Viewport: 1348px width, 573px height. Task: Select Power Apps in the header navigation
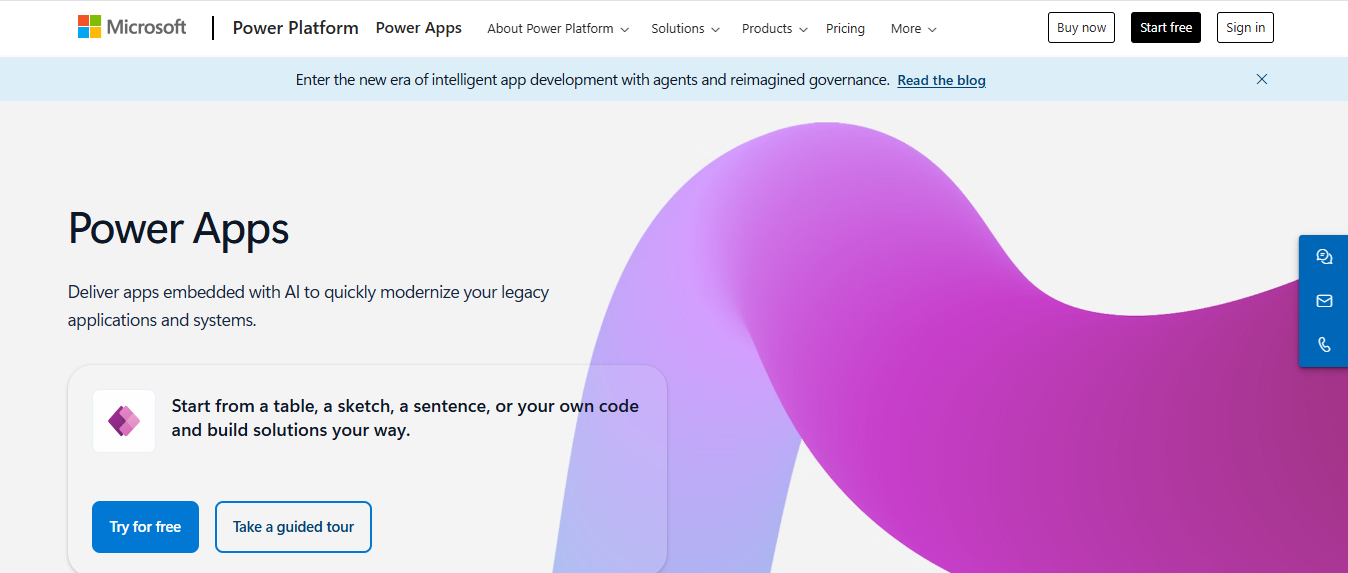click(x=419, y=28)
